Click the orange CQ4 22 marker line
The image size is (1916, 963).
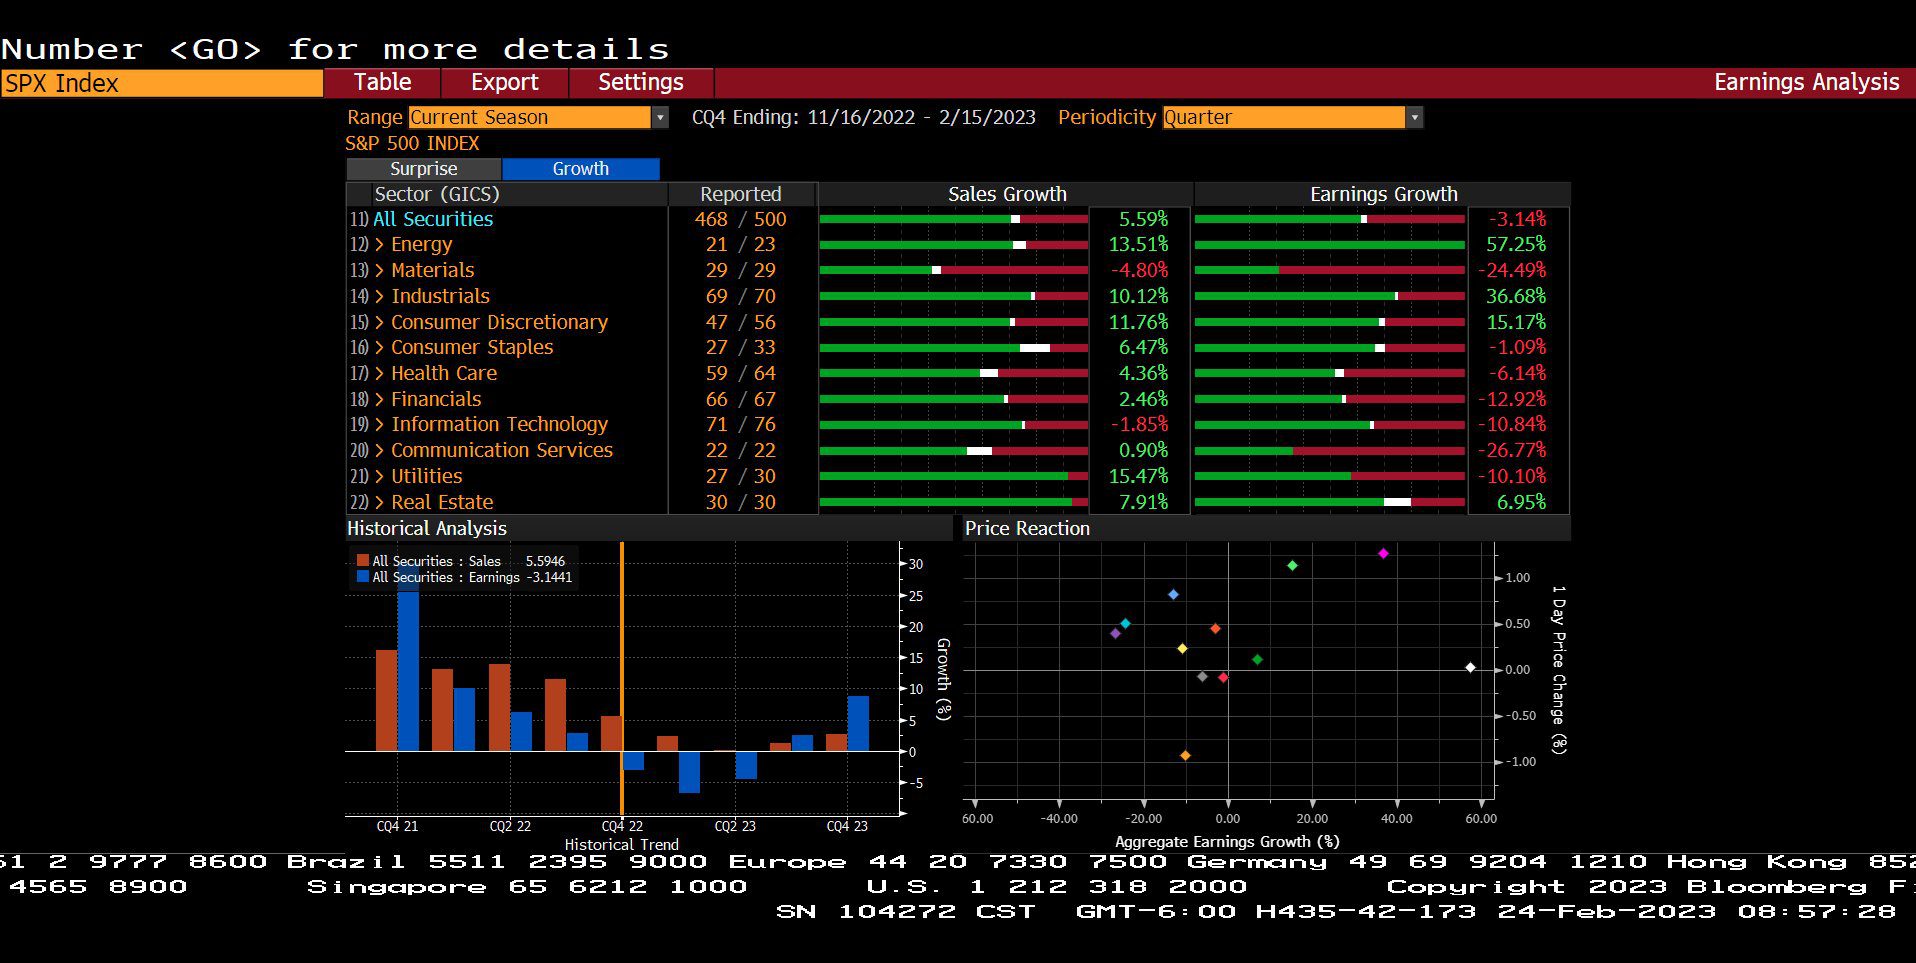click(x=622, y=679)
